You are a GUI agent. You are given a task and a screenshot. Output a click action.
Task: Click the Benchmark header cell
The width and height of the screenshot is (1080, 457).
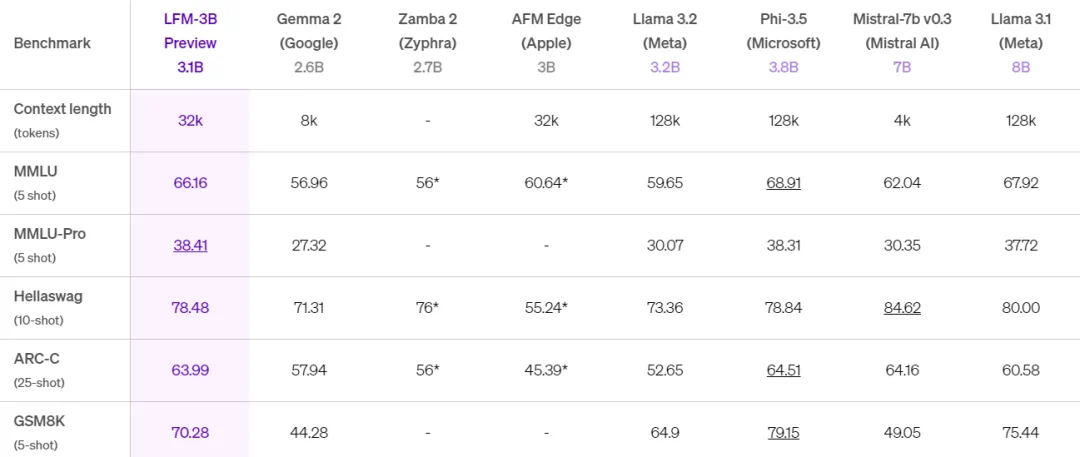(x=50, y=44)
